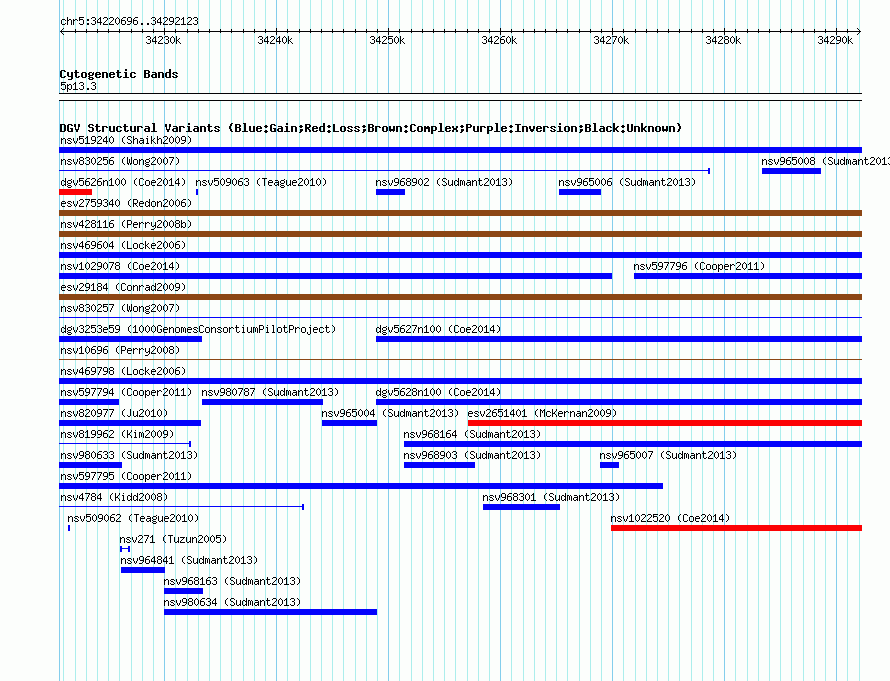890x681 pixels.
Task: Select the nsv830256 (Wong2007) variant label
Action: (x=120, y=161)
